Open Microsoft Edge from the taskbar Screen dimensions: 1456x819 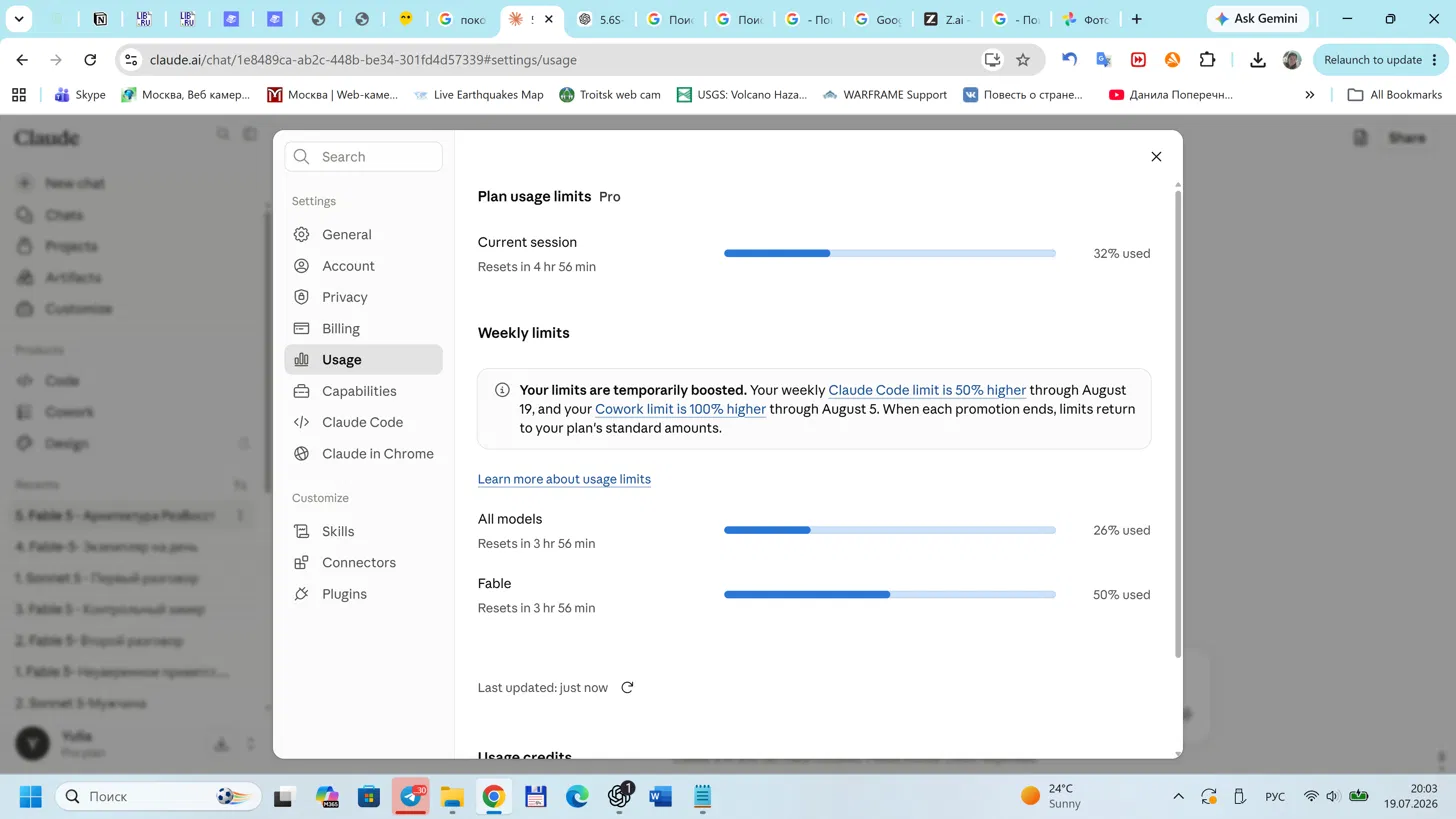pyautogui.click(x=577, y=797)
